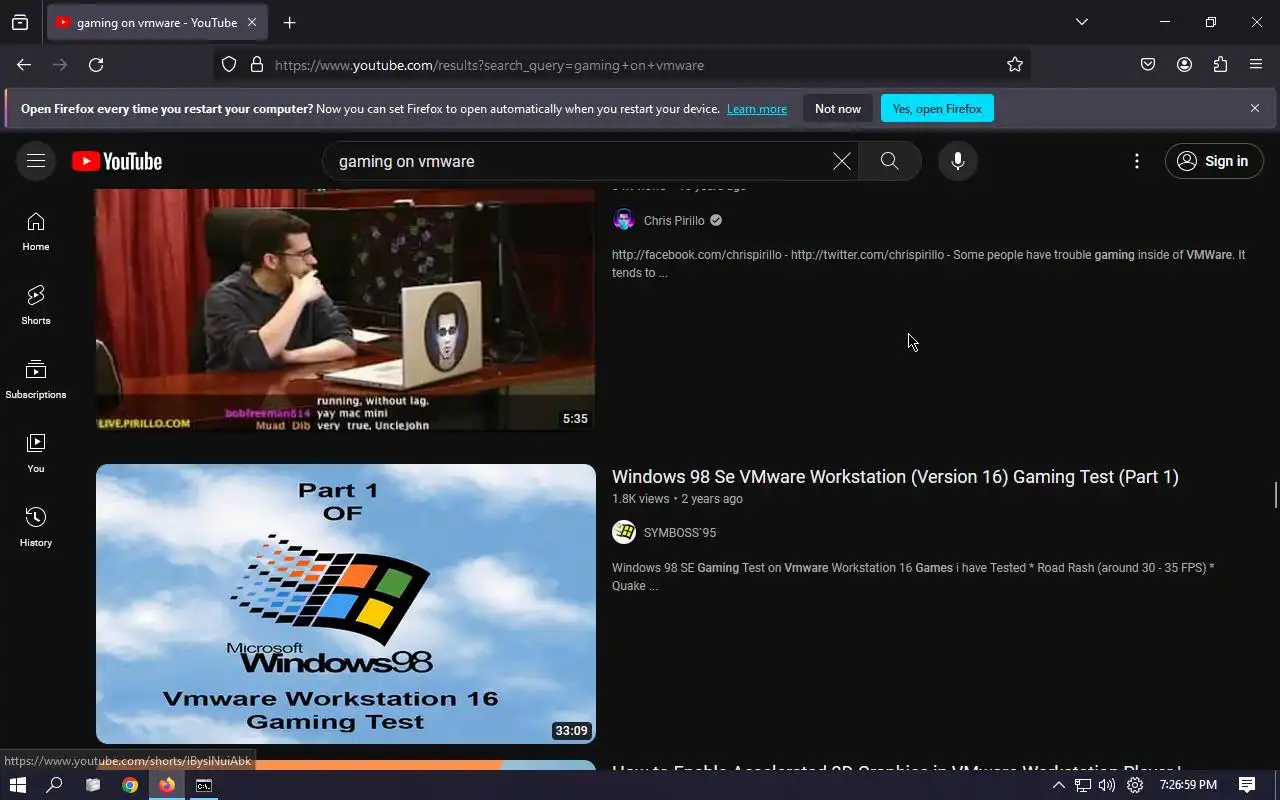Screen dimensions: 1280x800
Task: Open the Firefox application menu
Action: click(1256, 65)
